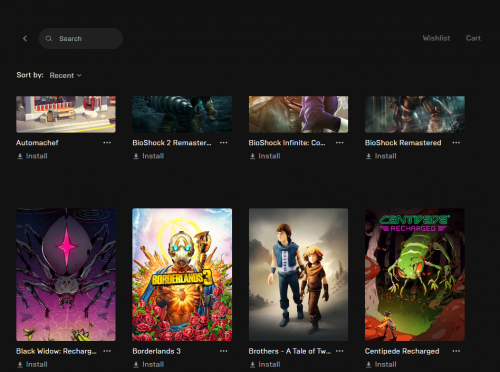Open the Wishlist page
The width and height of the screenshot is (500, 372).
point(436,38)
